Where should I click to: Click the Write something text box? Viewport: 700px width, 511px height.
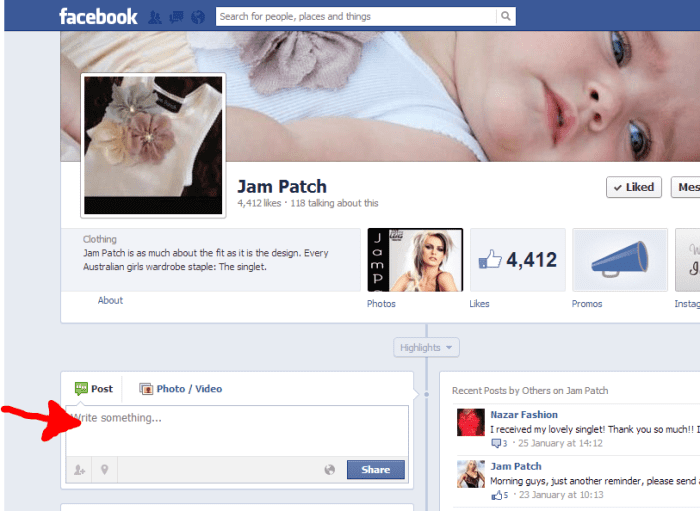(x=237, y=431)
